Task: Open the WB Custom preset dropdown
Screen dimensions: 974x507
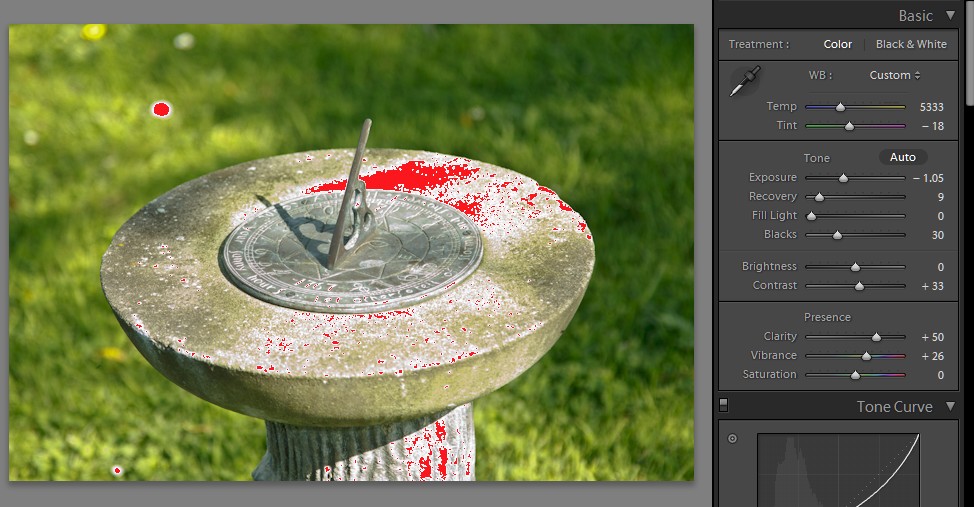Action: (x=894, y=75)
